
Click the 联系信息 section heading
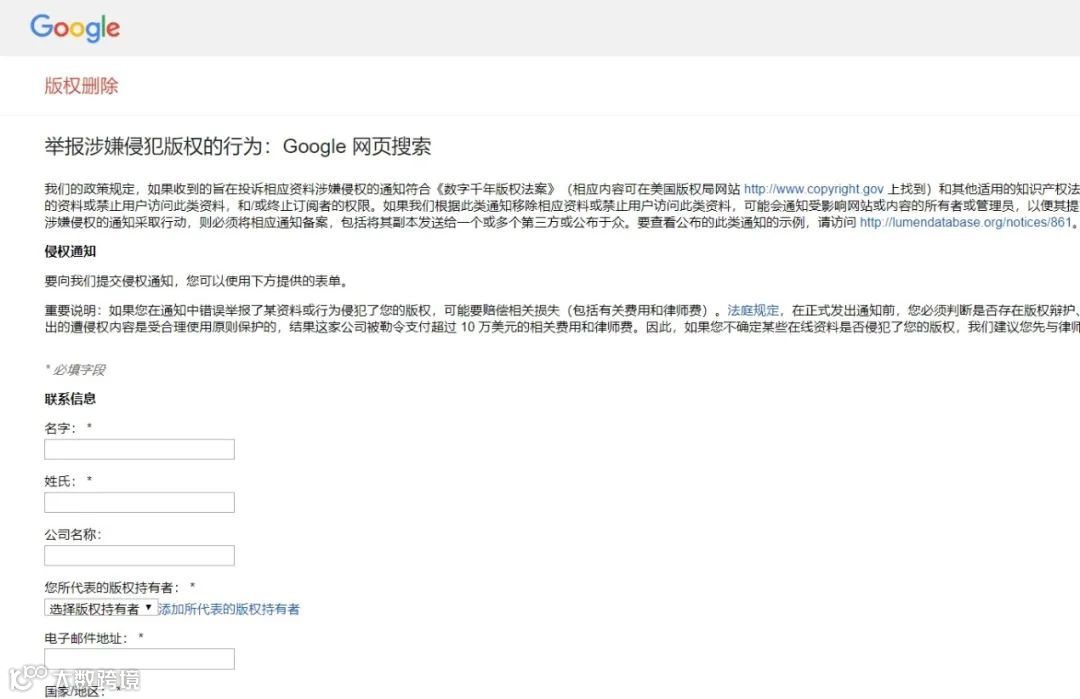(70, 399)
